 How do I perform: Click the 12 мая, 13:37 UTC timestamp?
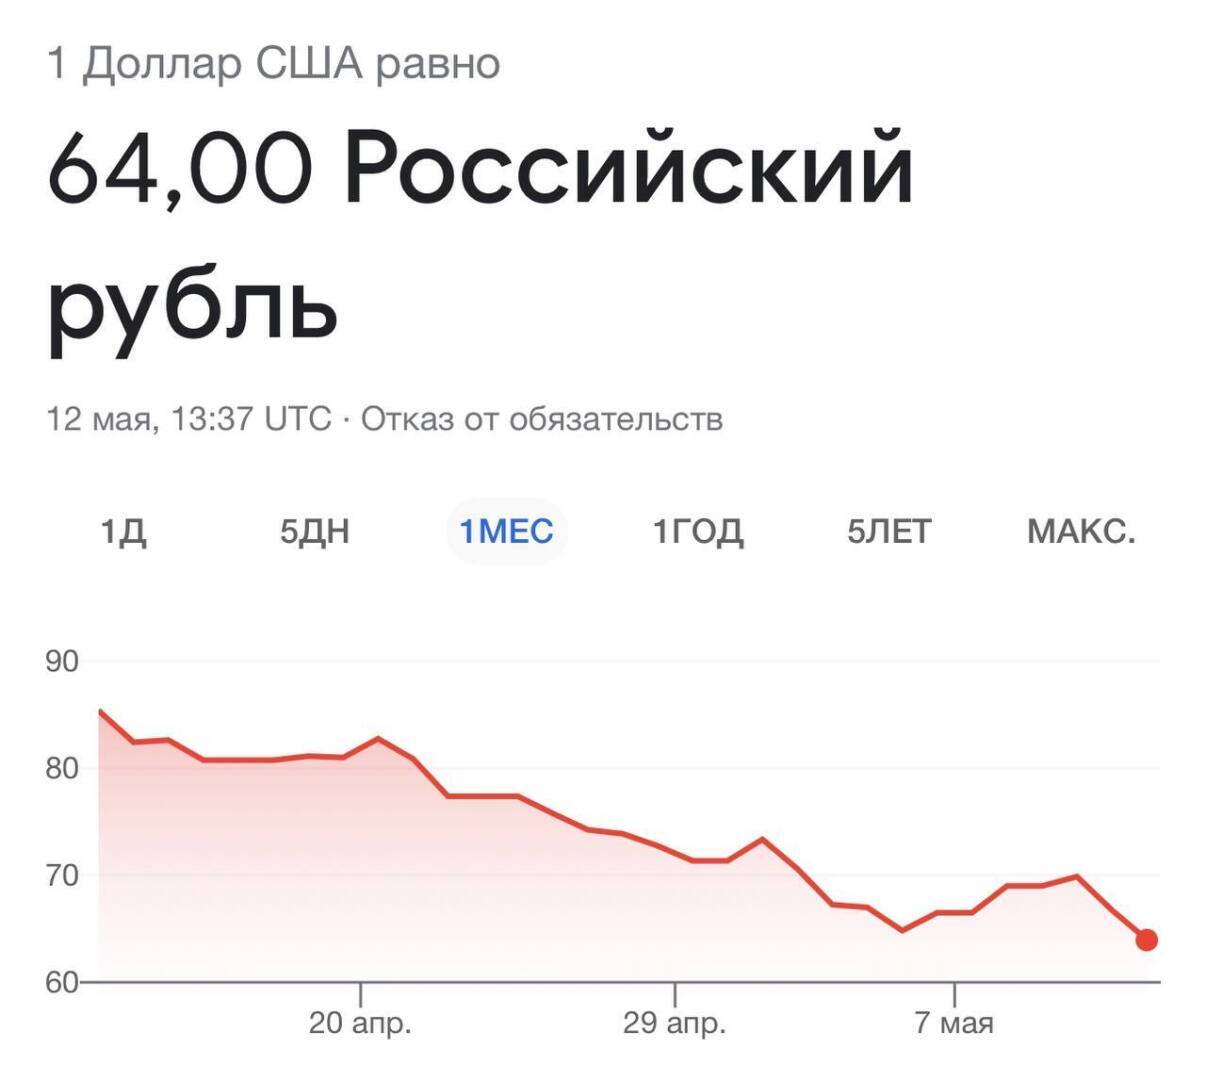click(189, 418)
